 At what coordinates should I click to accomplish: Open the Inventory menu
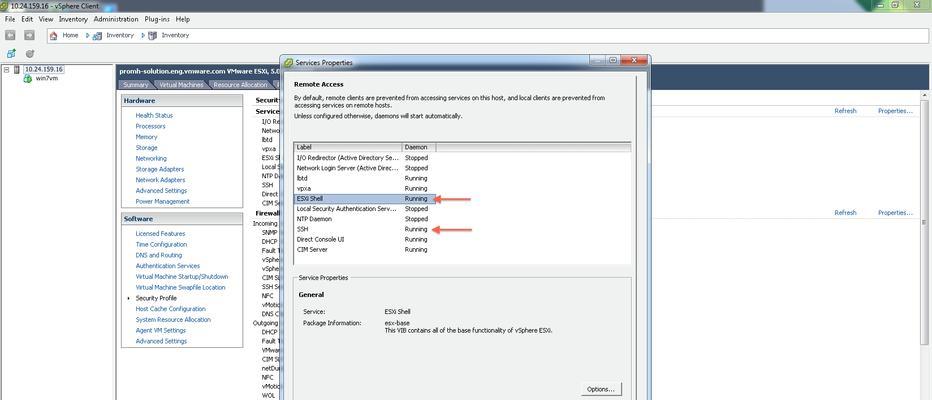point(73,19)
